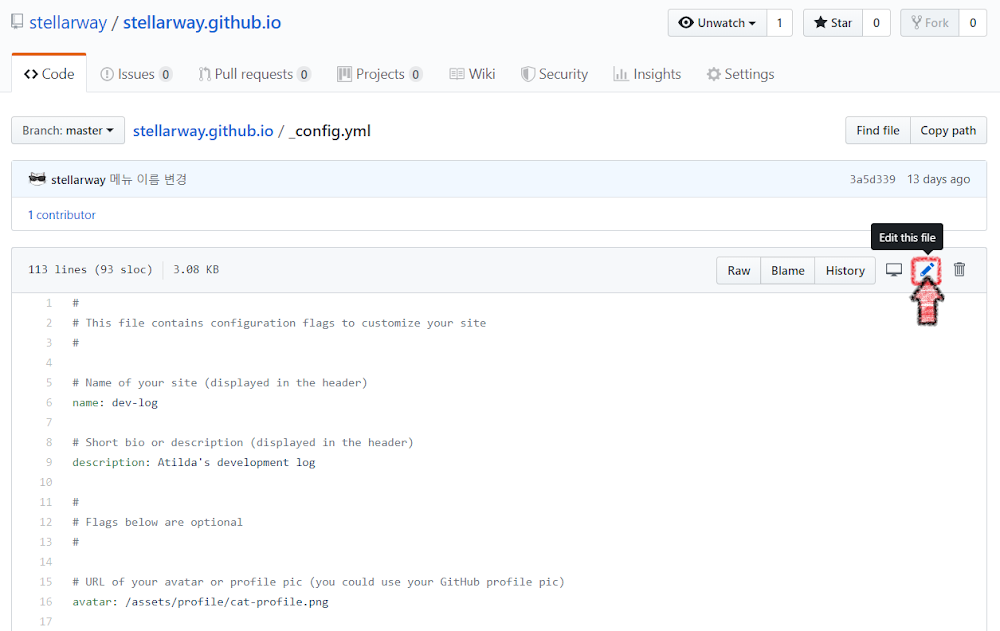
Task: Open the Blame view
Action: click(788, 271)
